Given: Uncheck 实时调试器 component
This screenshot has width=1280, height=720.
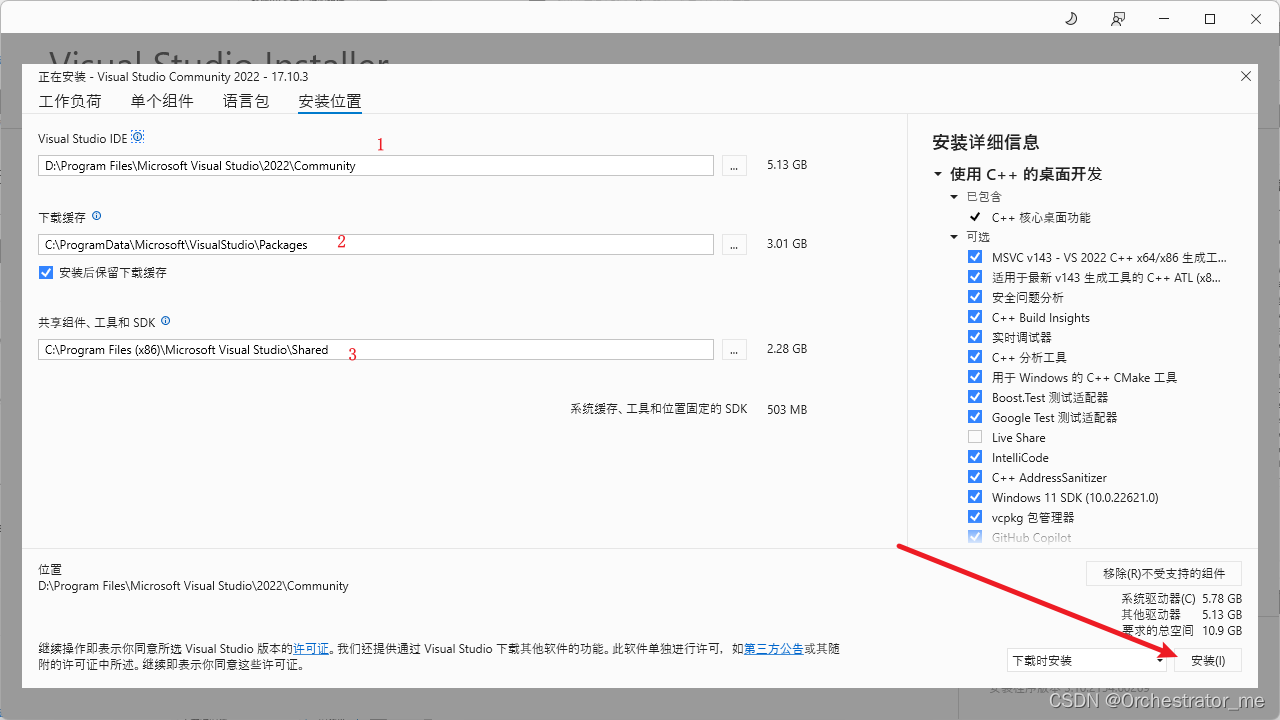Looking at the screenshot, I should pos(975,337).
